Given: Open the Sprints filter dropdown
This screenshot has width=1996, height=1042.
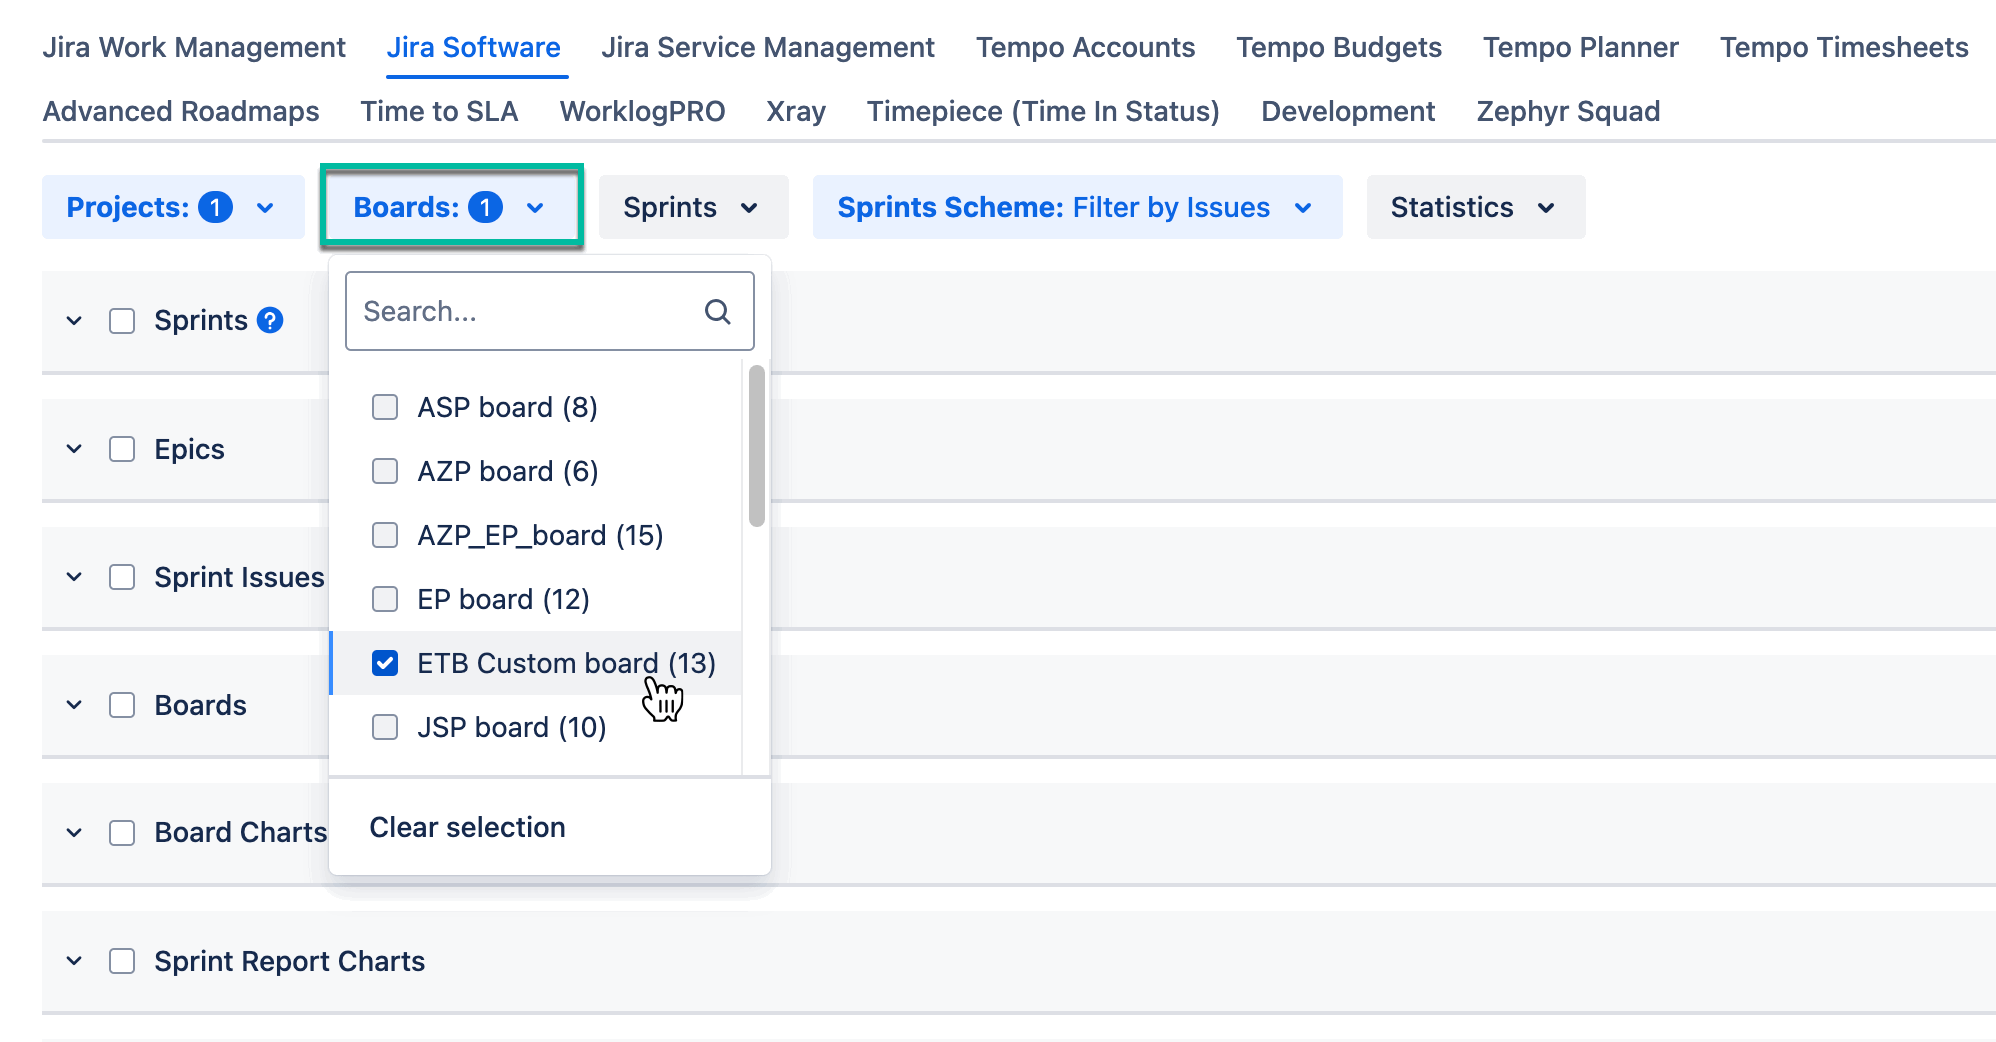Looking at the screenshot, I should coord(693,207).
